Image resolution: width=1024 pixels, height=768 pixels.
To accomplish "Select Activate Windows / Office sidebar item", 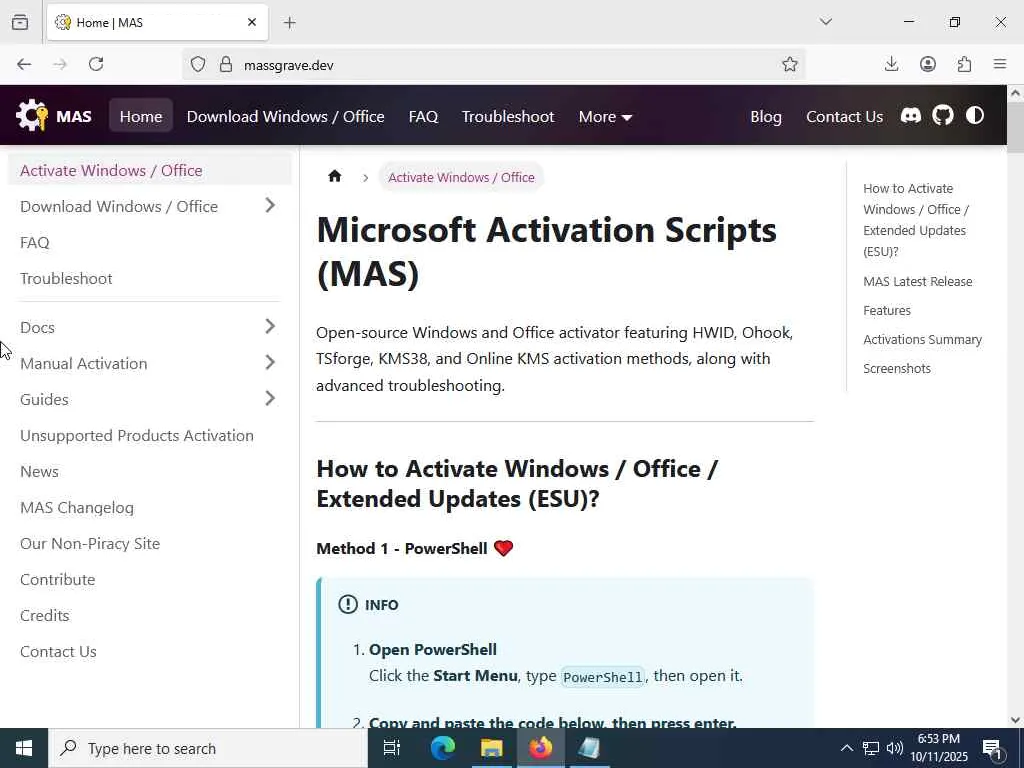I will pyautogui.click(x=150, y=170).
